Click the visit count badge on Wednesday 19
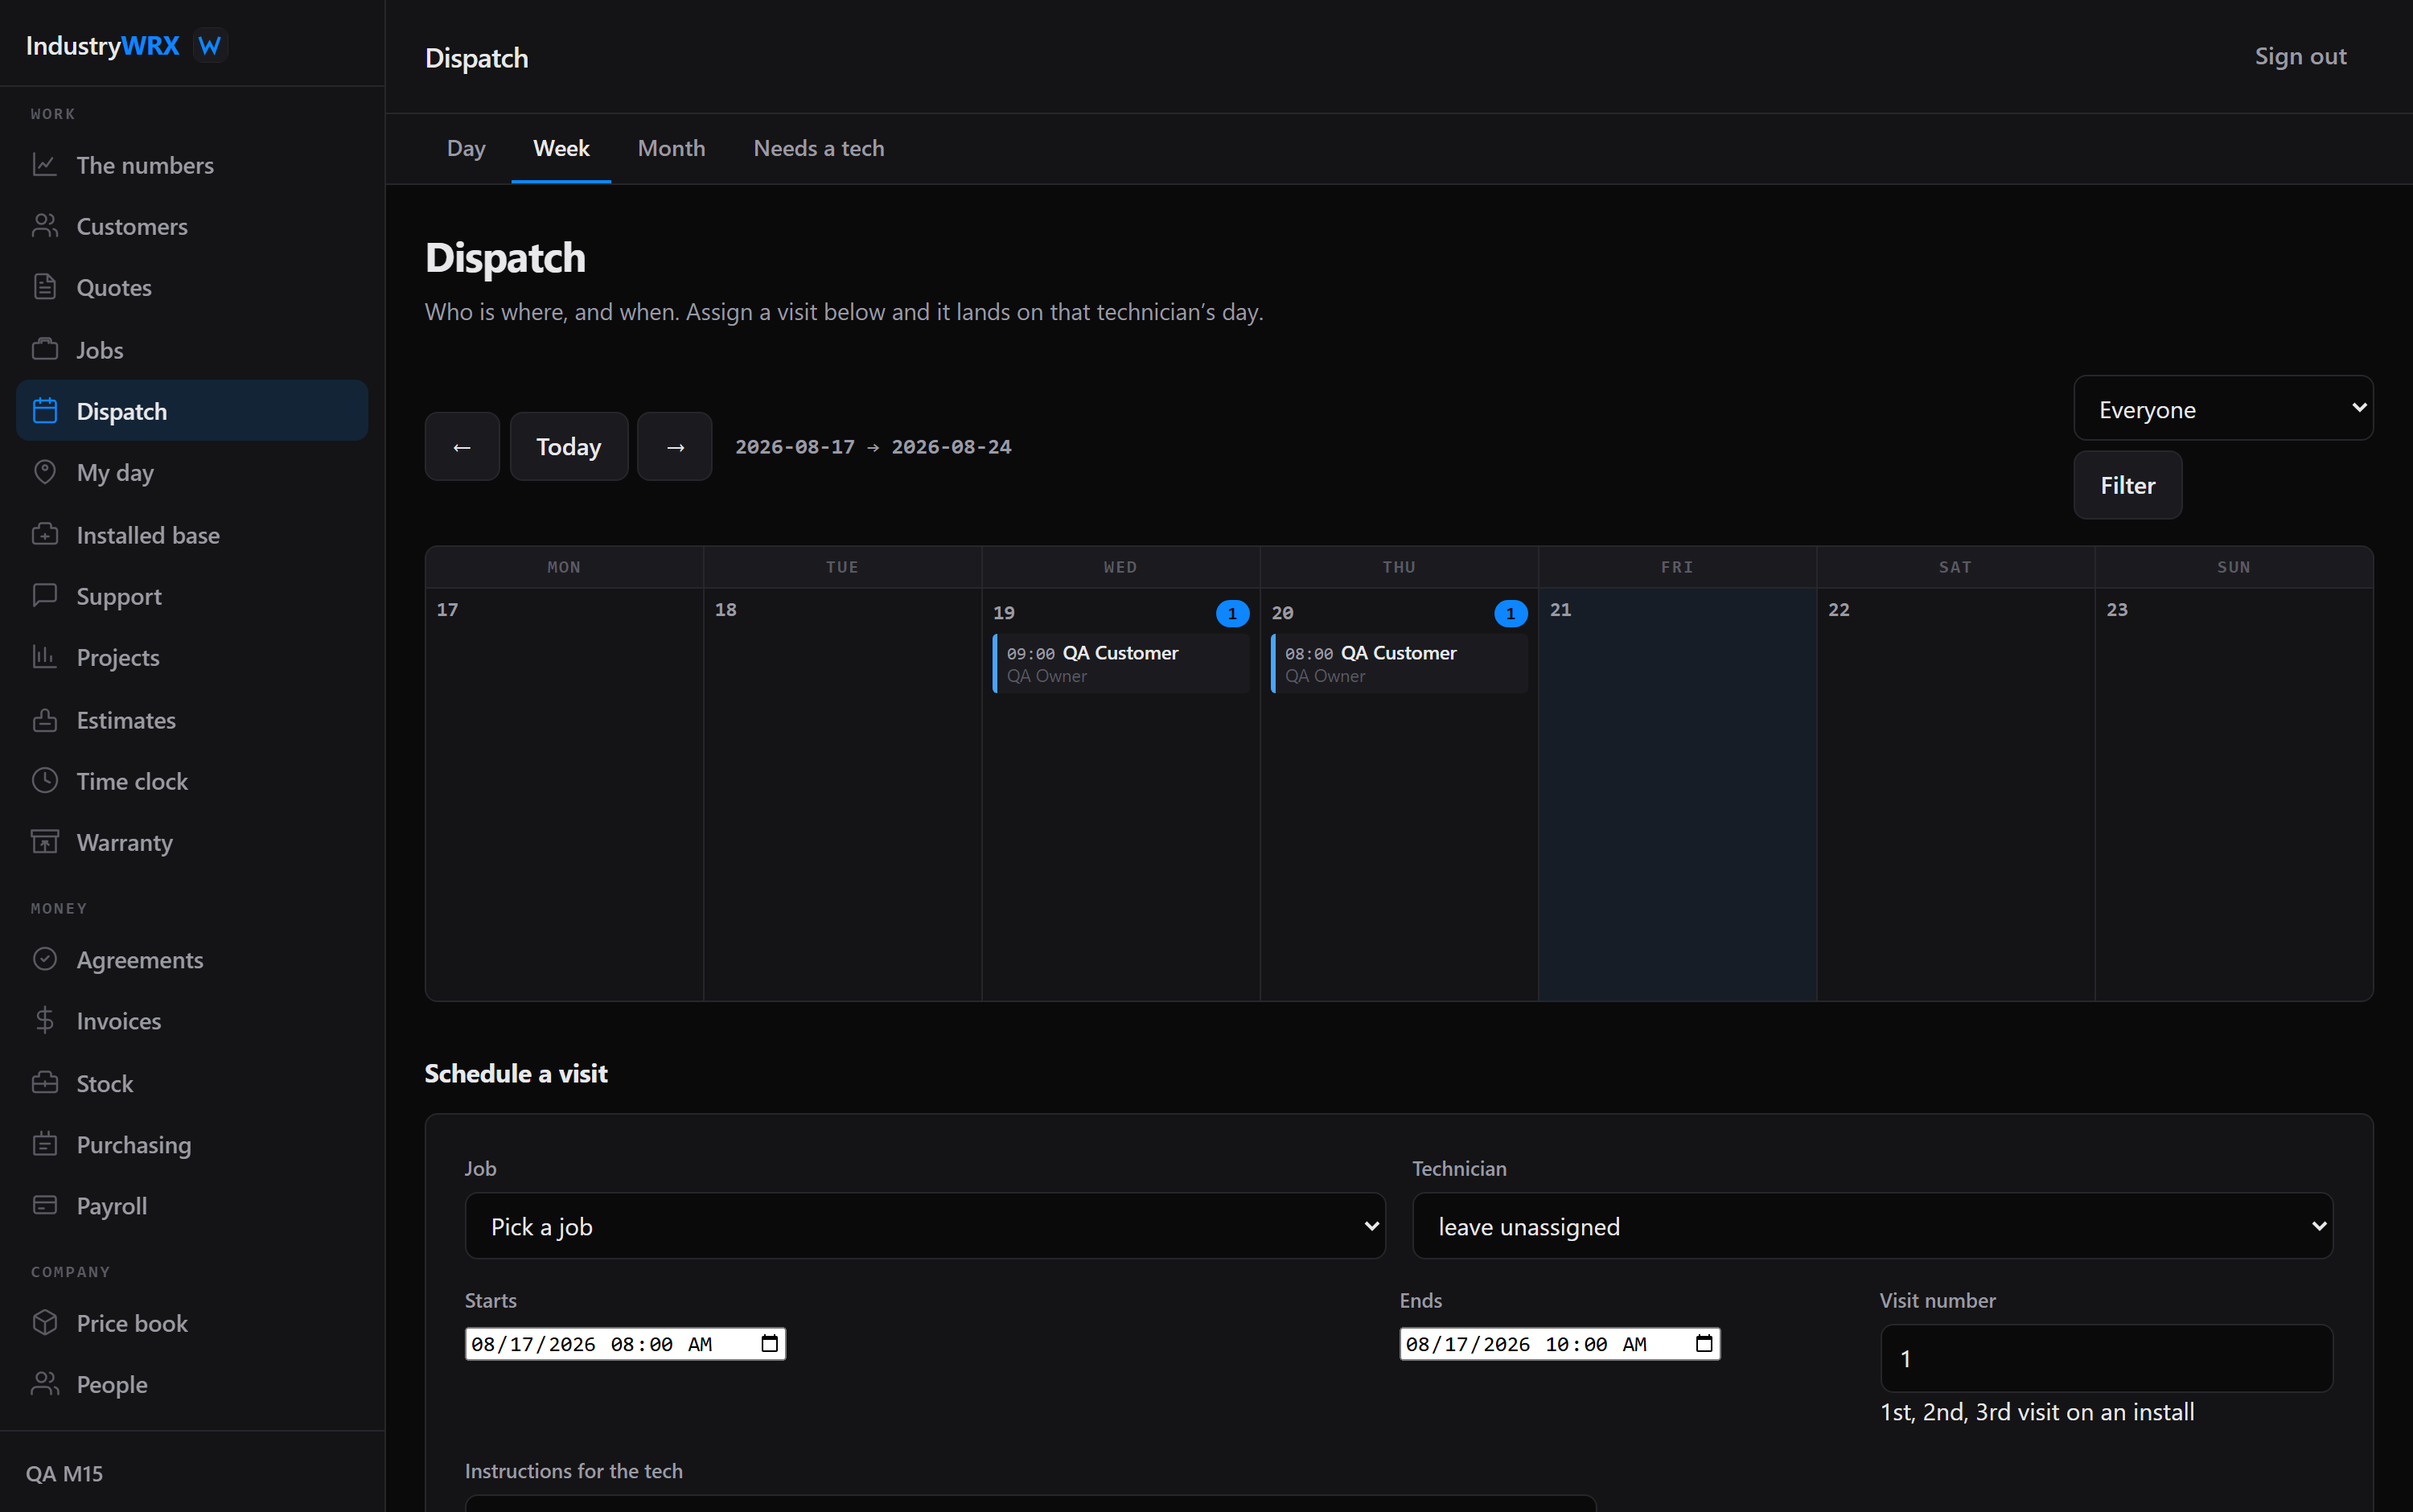 click(1232, 613)
